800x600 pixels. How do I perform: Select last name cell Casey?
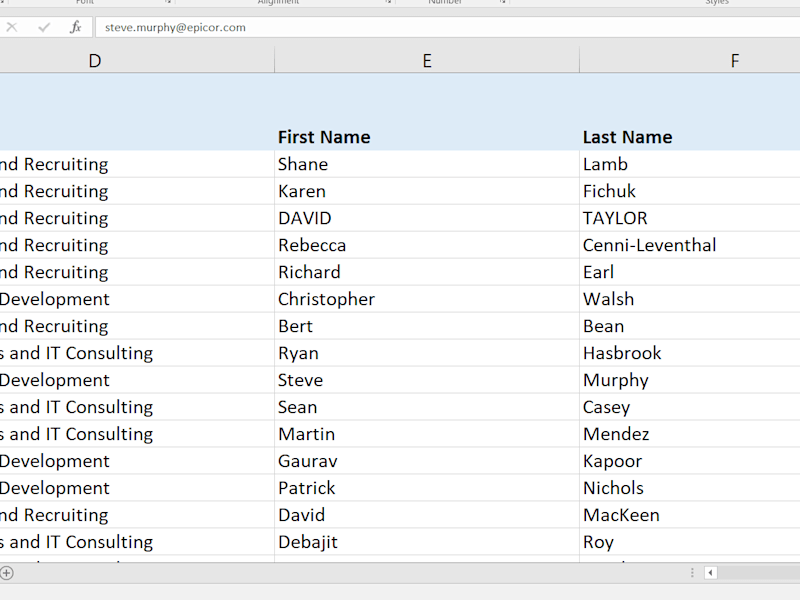690,407
